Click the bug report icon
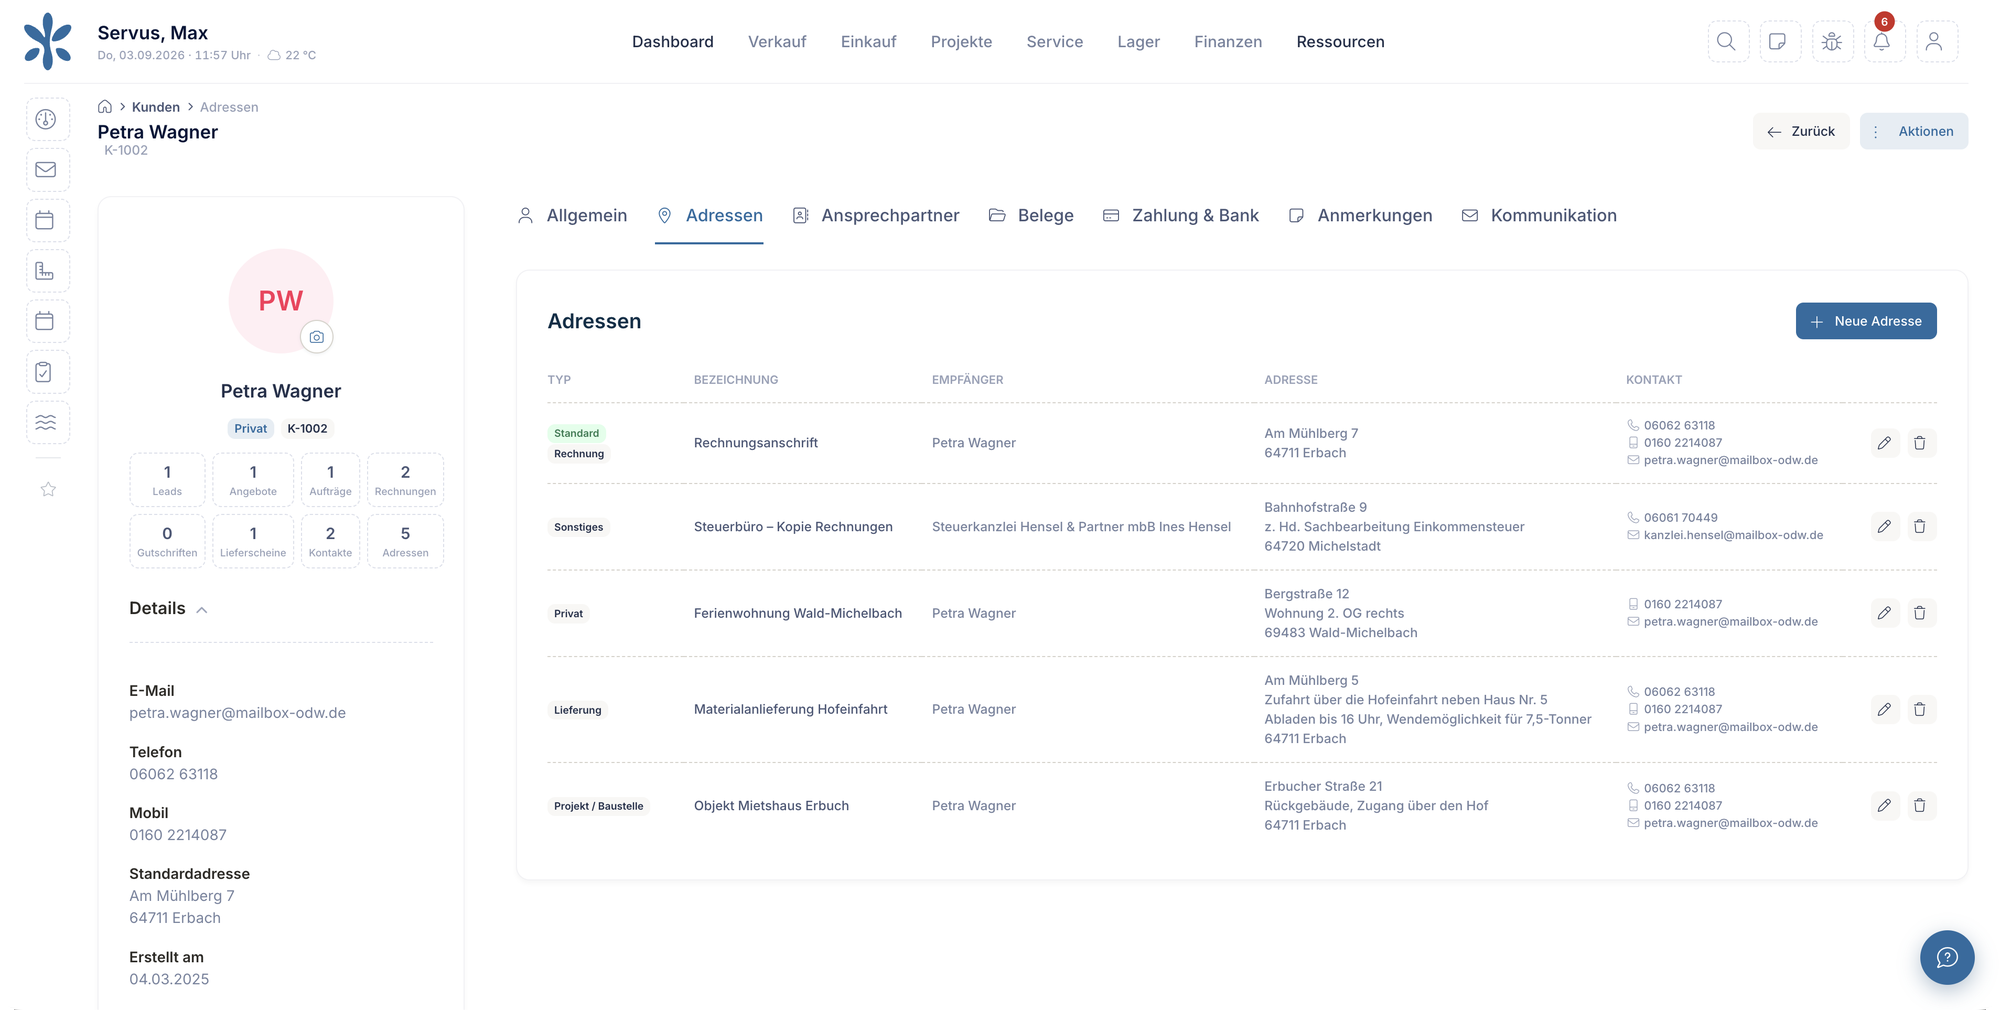This screenshot has width=2000, height=1010. 1832,41
